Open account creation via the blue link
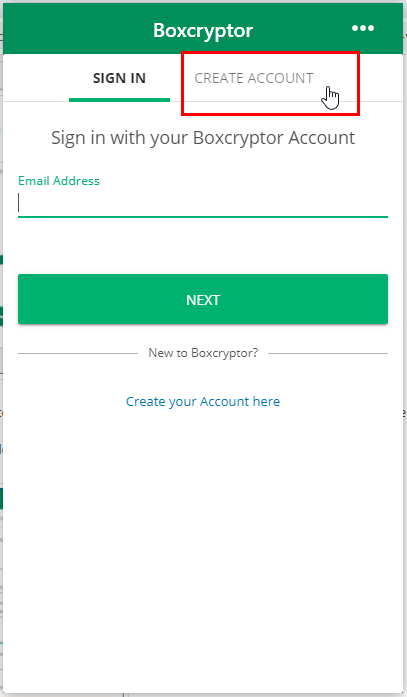 [203, 401]
